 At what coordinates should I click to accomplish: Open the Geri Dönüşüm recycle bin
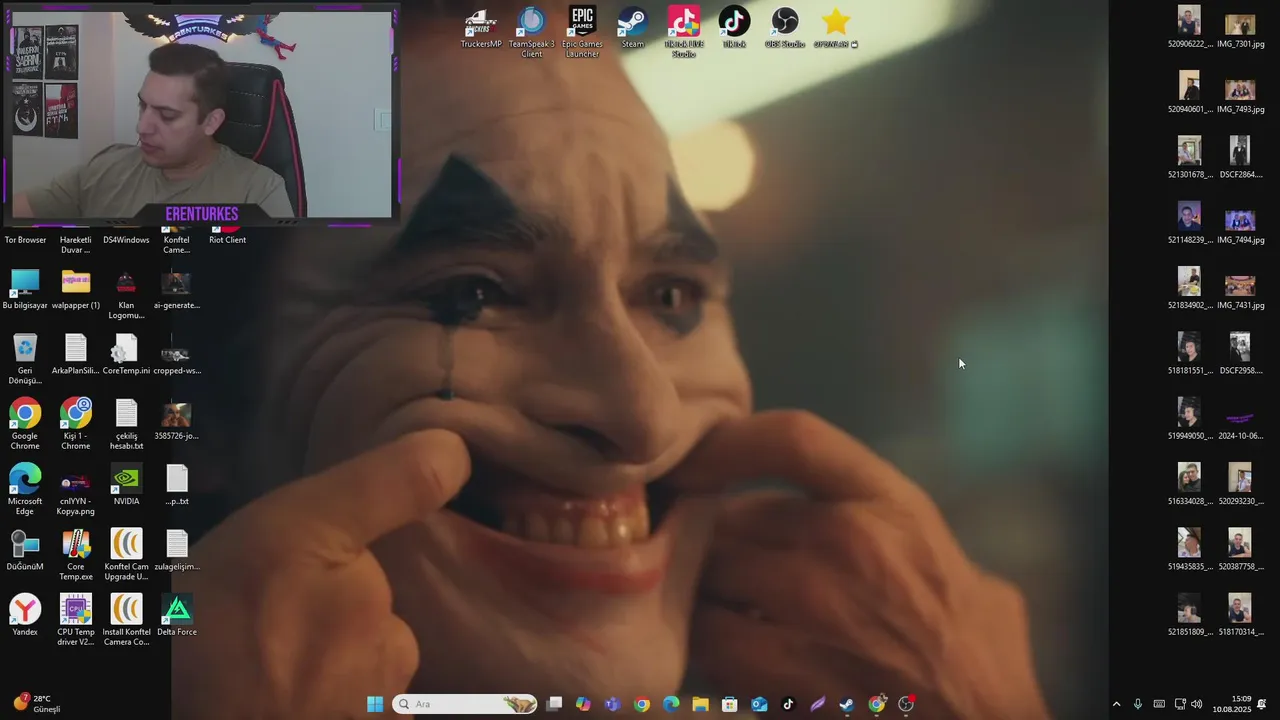coord(25,360)
